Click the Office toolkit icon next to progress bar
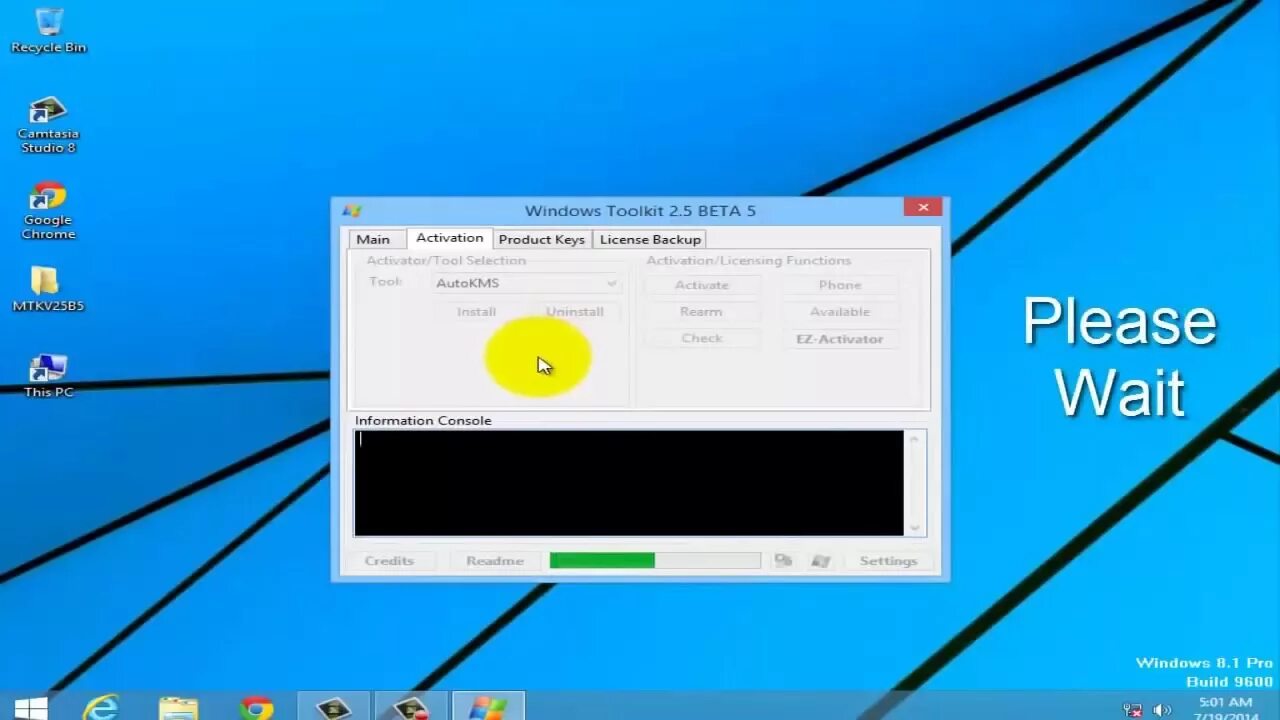The width and height of the screenshot is (1280, 720). click(x=783, y=561)
